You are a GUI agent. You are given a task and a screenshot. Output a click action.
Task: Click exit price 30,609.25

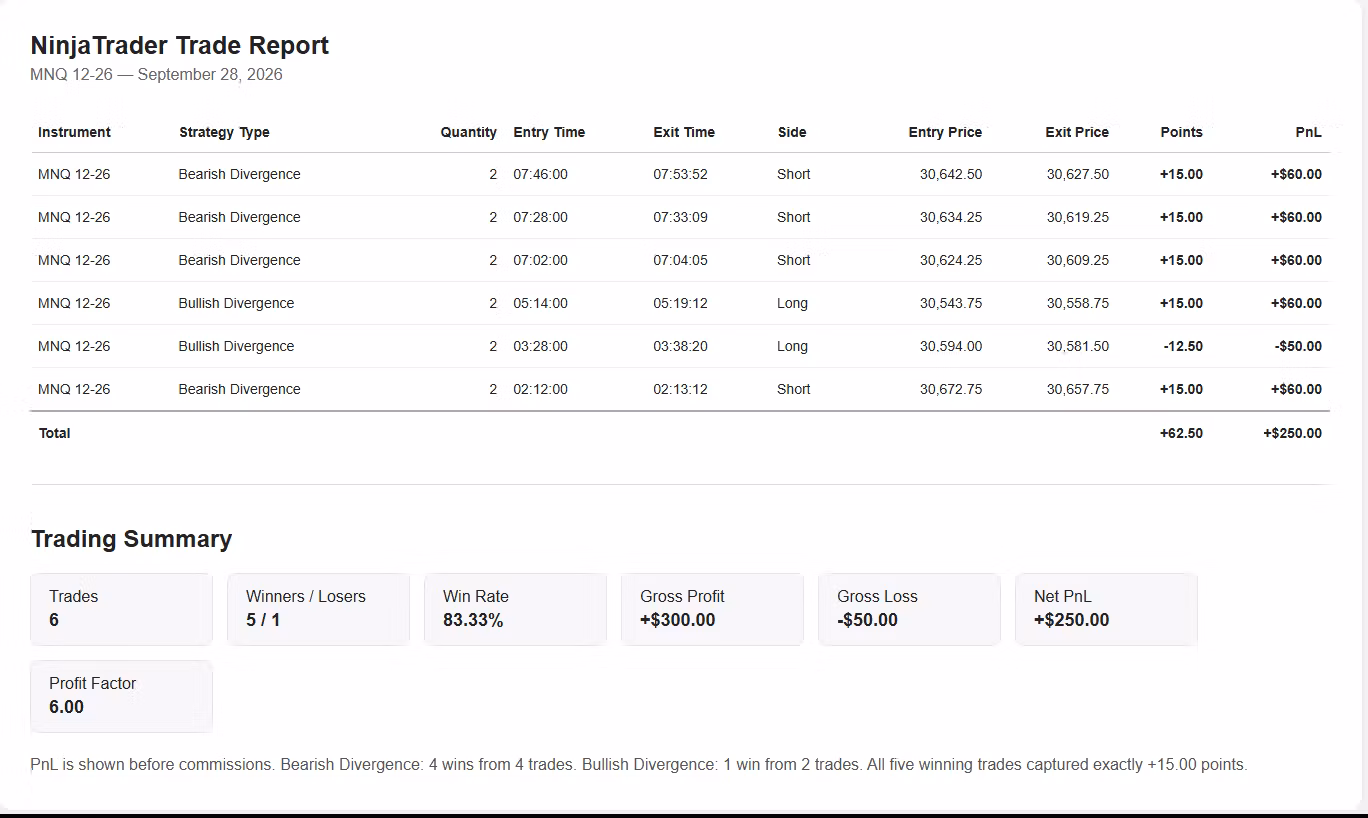(x=1078, y=260)
